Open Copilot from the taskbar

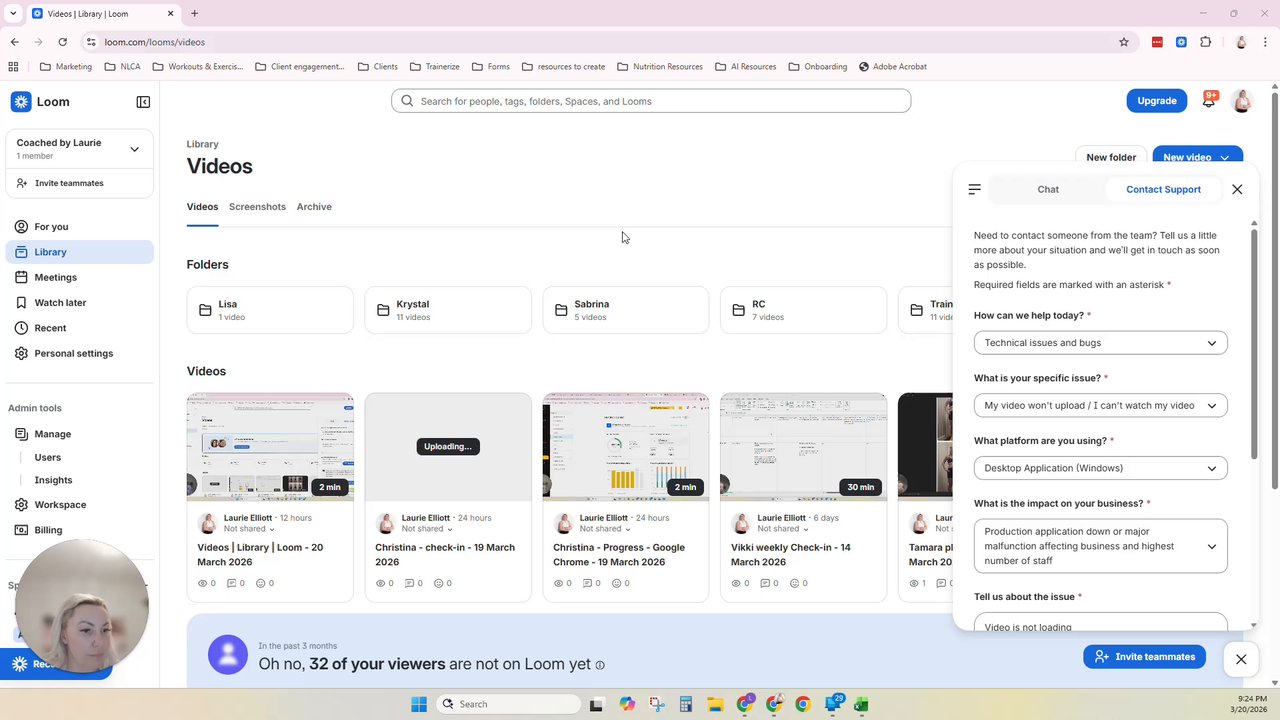pyautogui.click(x=627, y=704)
